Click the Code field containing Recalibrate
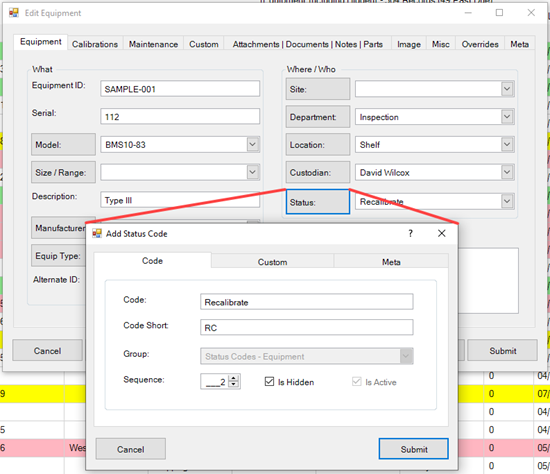Image resolution: width=550 pixels, height=474 pixels. tap(307, 302)
